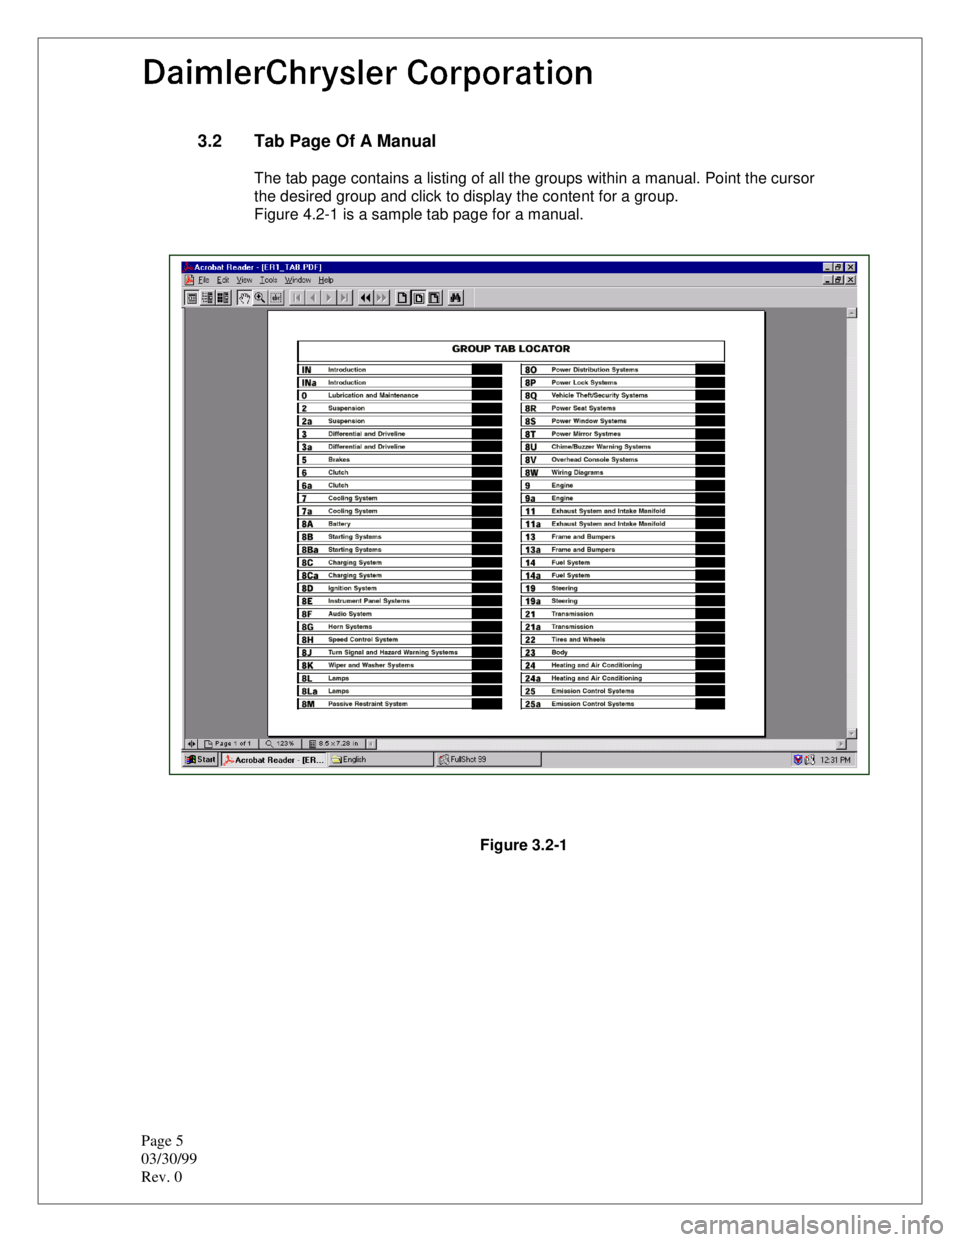Viewport: 960px width, 1242px height.
Task: Click the Windows Start button
Action: tap(200, 760)
